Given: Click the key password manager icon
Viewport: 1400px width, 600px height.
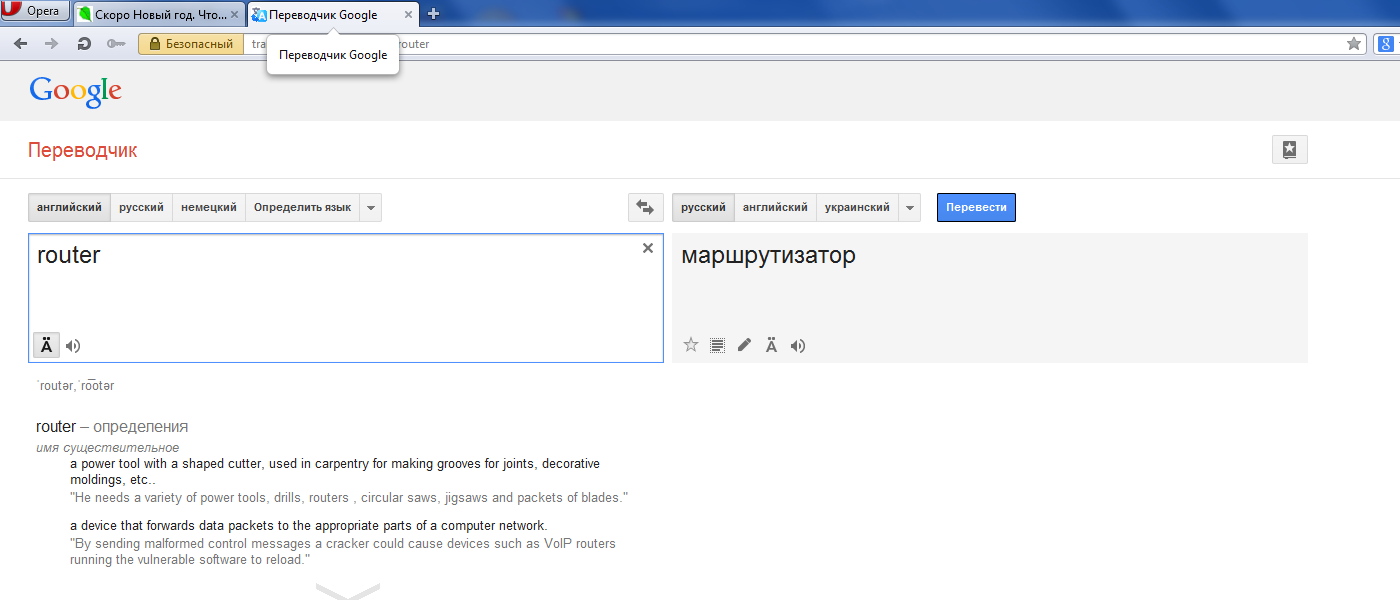Looking at the screenshot, I should pos(116,44).
